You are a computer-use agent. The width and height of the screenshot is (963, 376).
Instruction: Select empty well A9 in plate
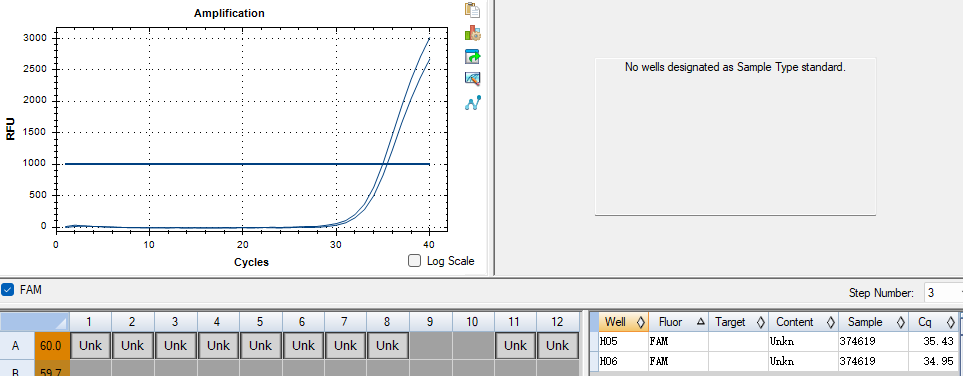click(x=431, y=346)
